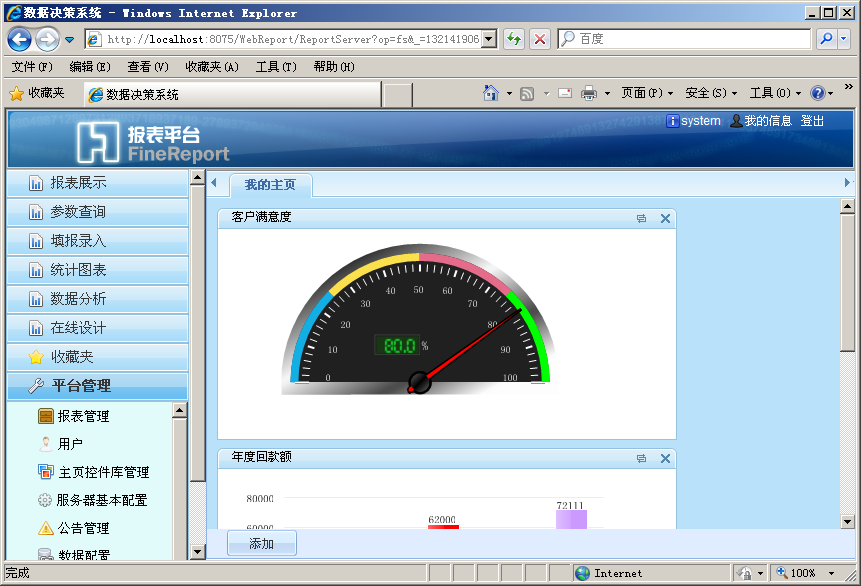Open 公告管理 announcements item
The image size is (861, 586).
point(74,528)
